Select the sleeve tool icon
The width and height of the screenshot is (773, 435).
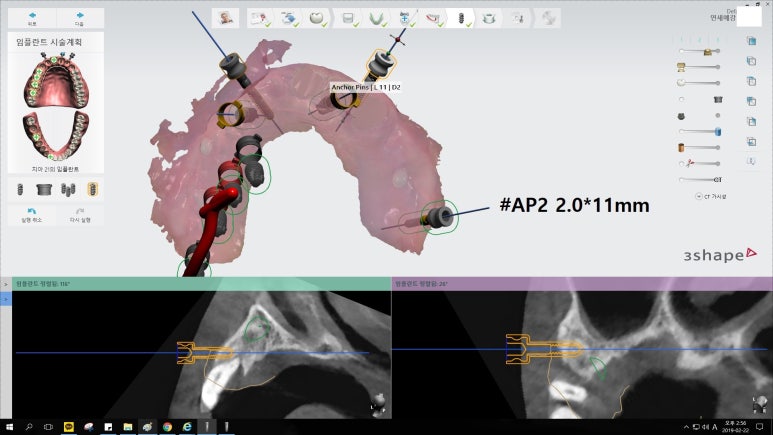[43, 189]
